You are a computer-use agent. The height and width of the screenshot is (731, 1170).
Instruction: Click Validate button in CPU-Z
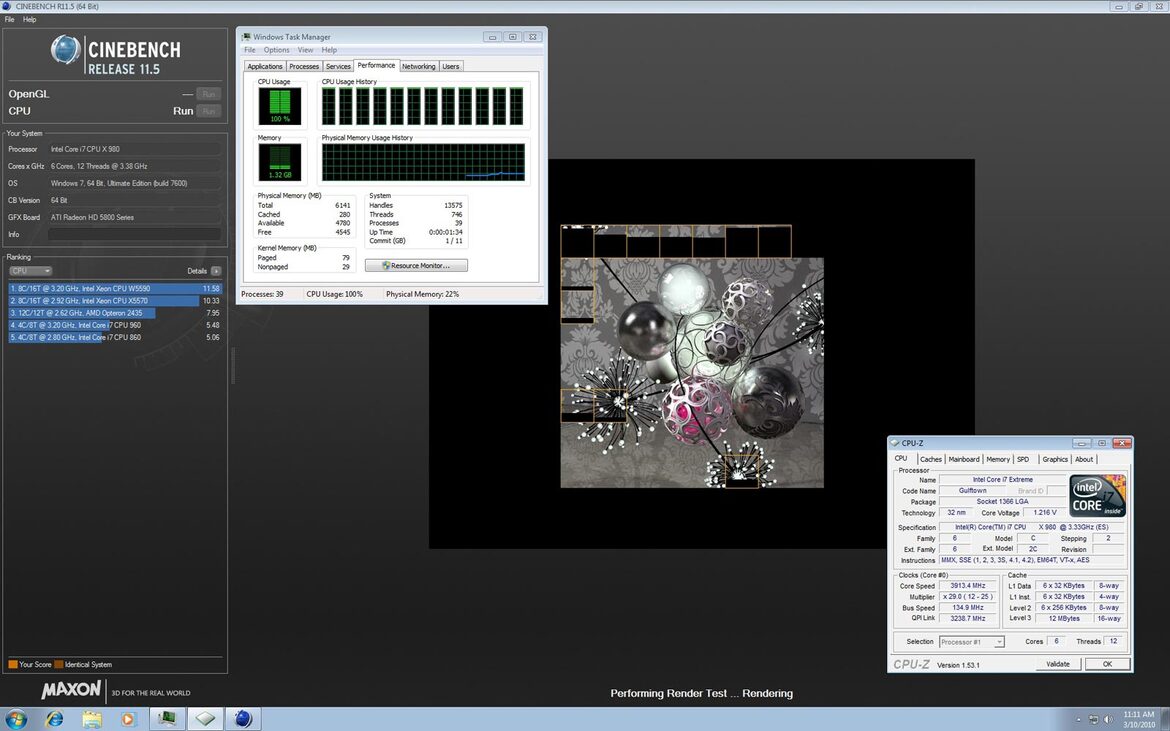coord(1058,664)
